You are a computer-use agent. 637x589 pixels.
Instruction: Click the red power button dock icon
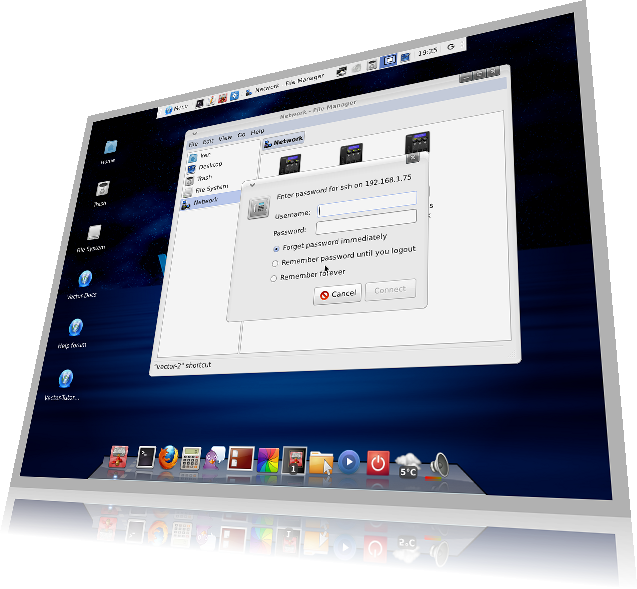pos(377,463)
